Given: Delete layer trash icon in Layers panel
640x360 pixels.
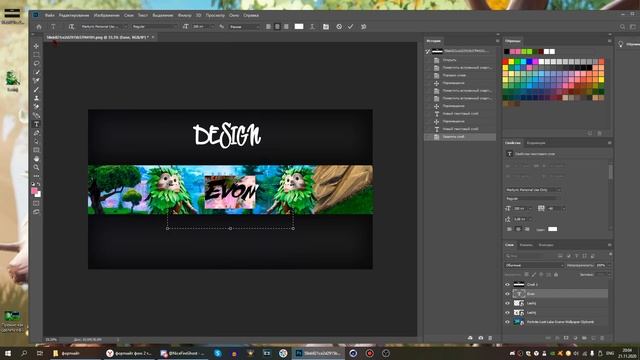Looking at the screenshot, I should 602,338.
